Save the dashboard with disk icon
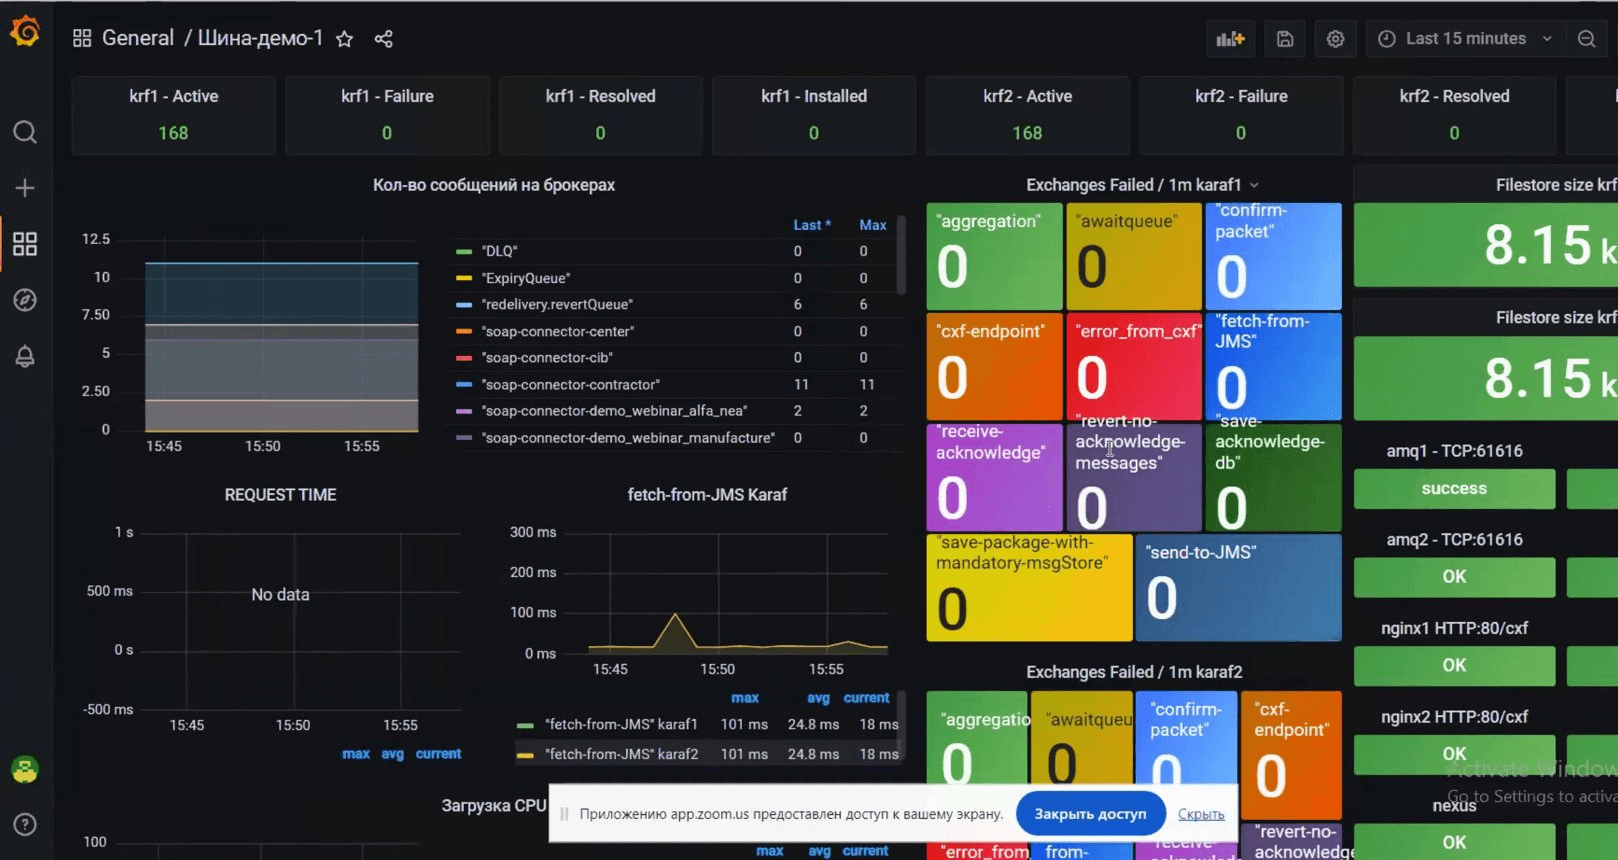Image resolution: width=1618 pixels, height=860 pixels. coord(1285,39)
